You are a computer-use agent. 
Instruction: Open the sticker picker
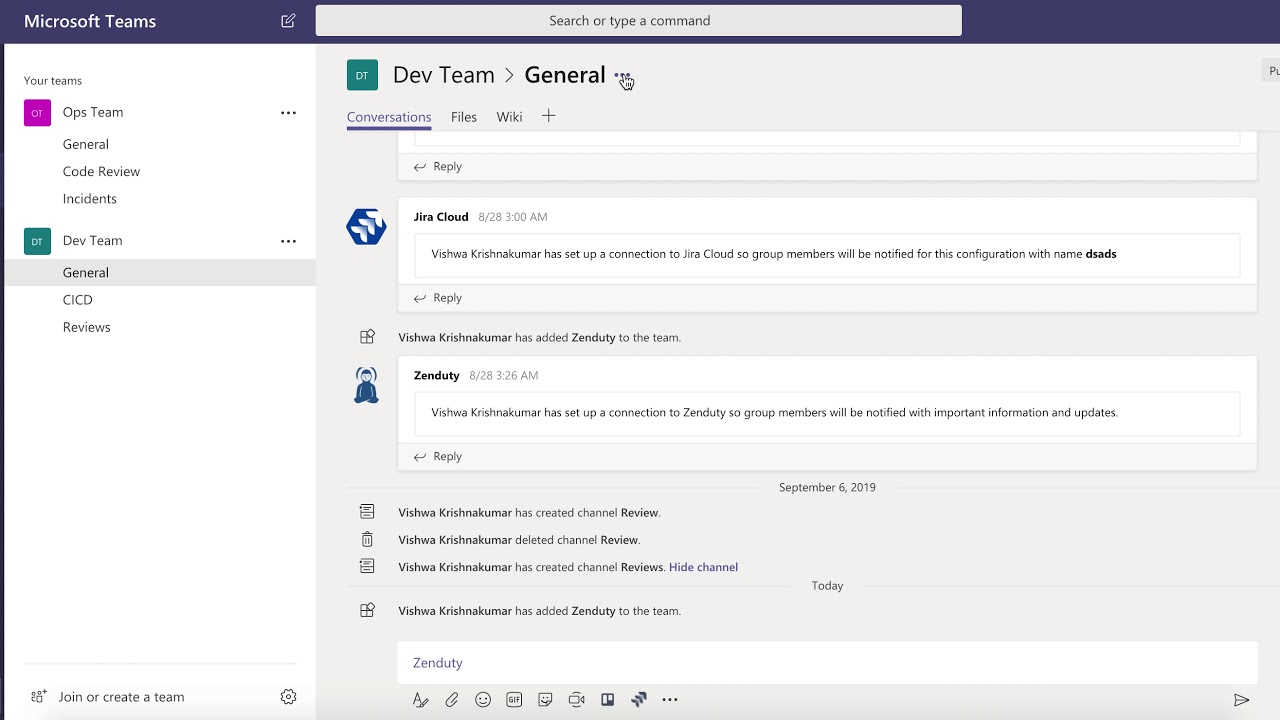(545, 700)
